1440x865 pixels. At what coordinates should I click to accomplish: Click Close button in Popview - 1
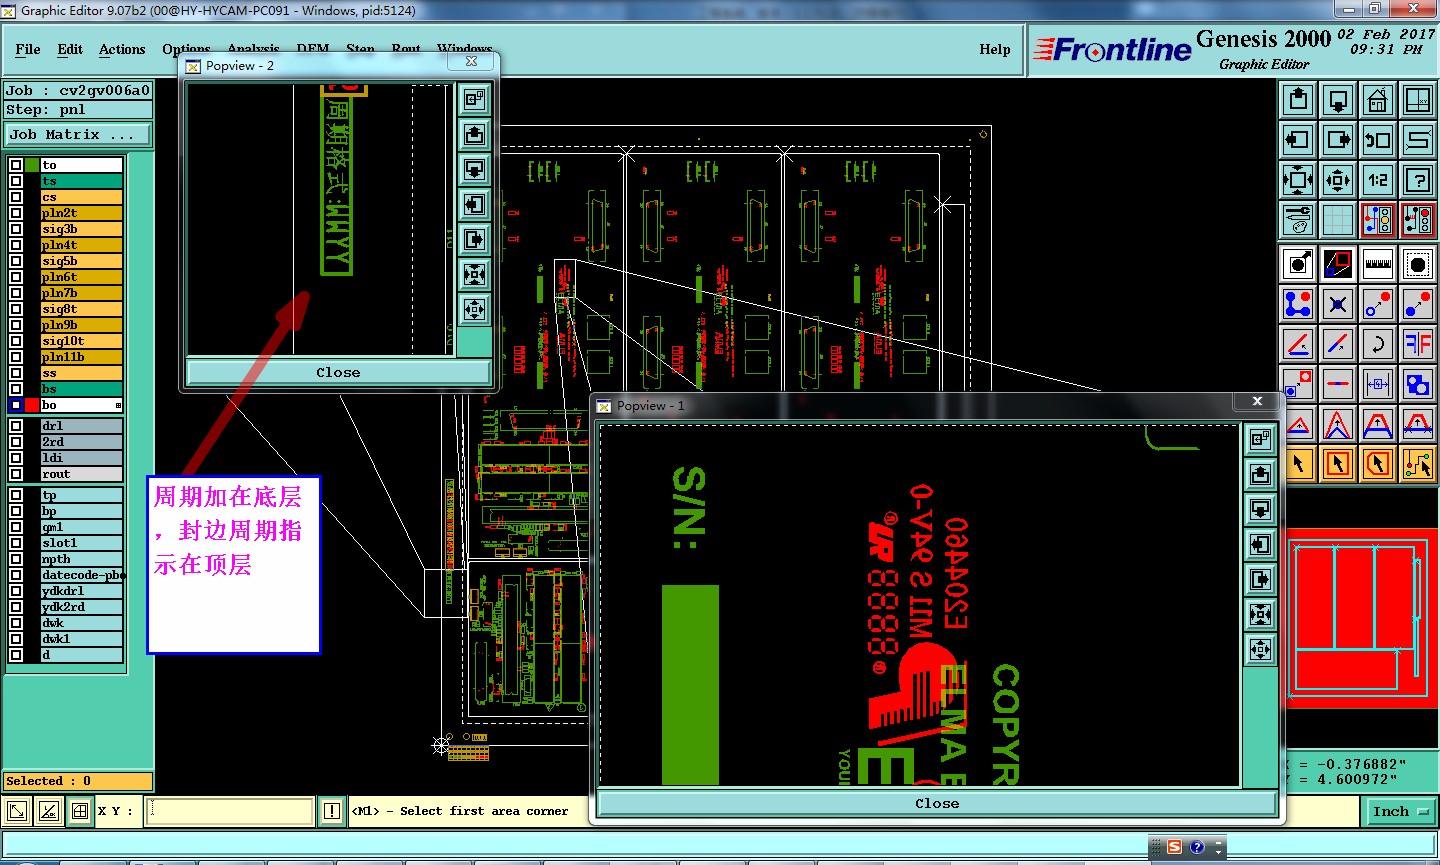click(937, 803)
